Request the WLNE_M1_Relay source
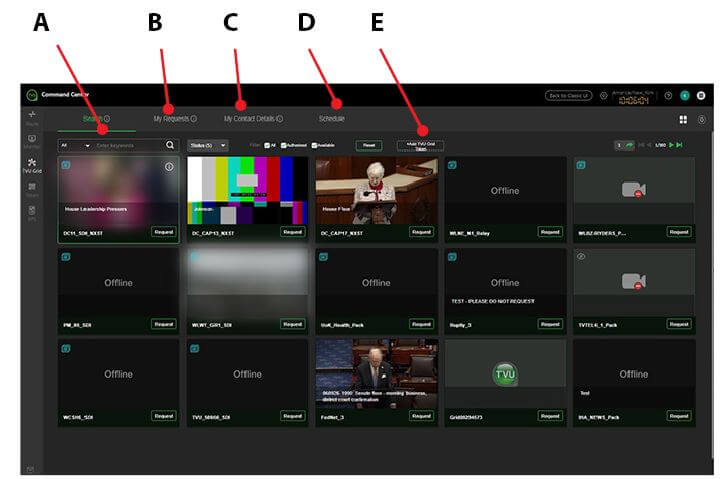 [550, 232]
